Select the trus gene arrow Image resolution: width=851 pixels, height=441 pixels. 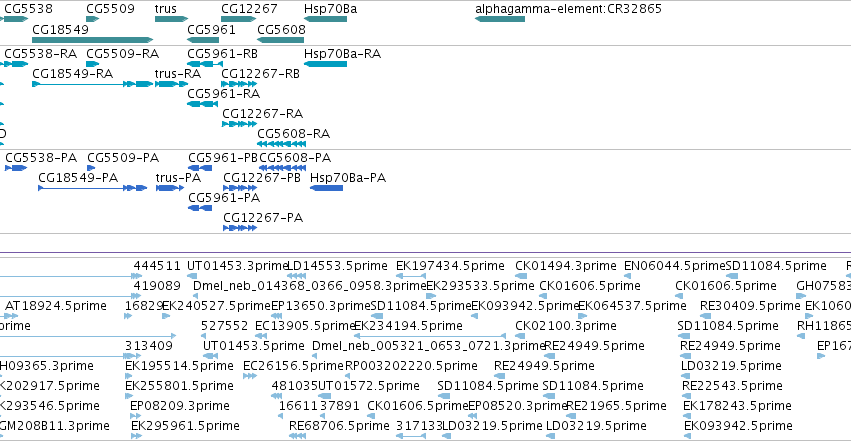click(171, 19)
